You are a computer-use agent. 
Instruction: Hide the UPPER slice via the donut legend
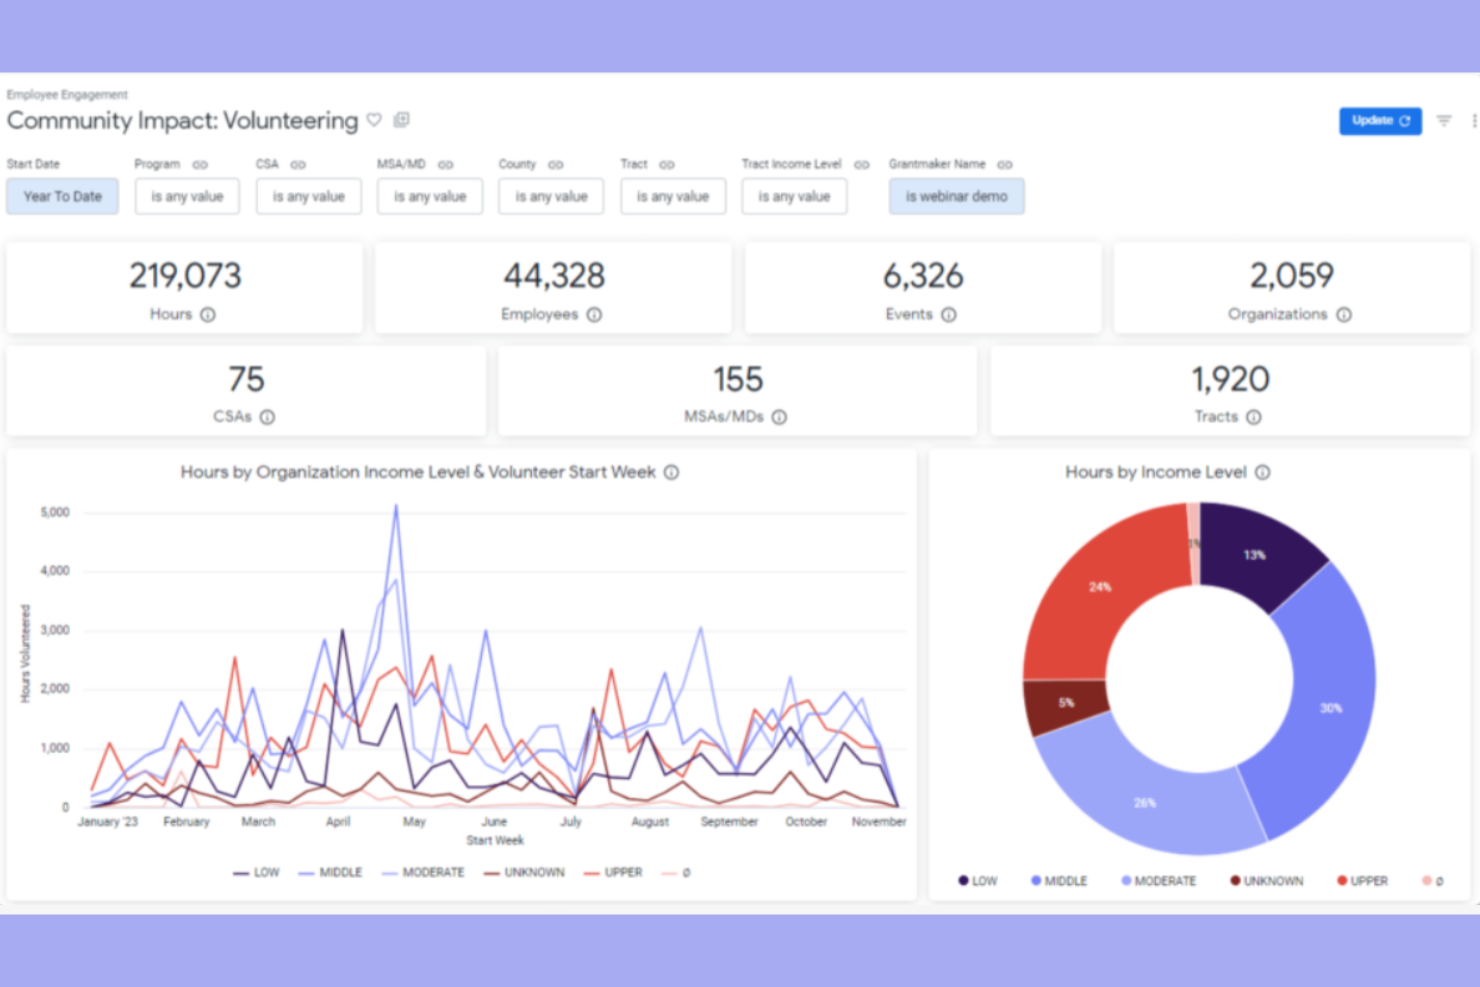1361,881
